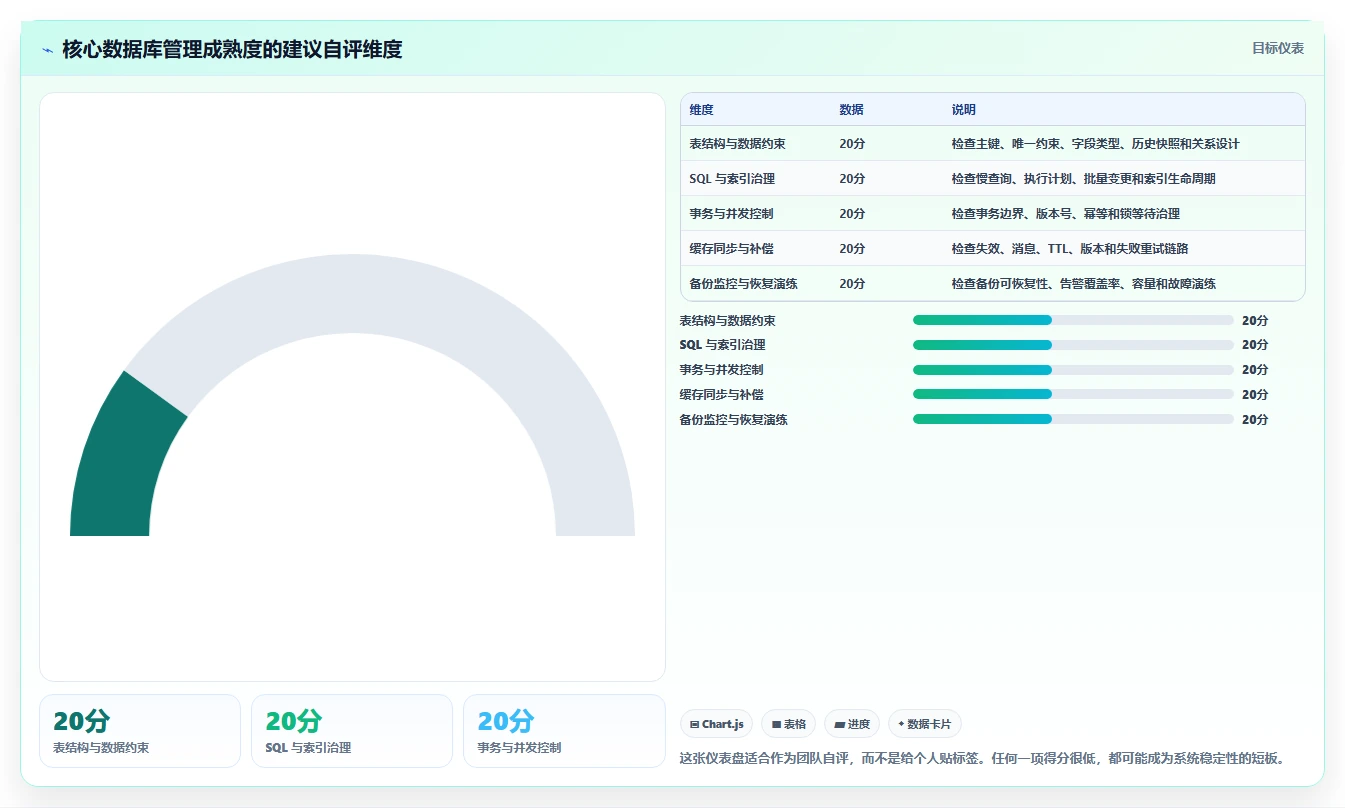
Task: Click the progress bar for SQL 与索引治理
Action: [1073, 345]
